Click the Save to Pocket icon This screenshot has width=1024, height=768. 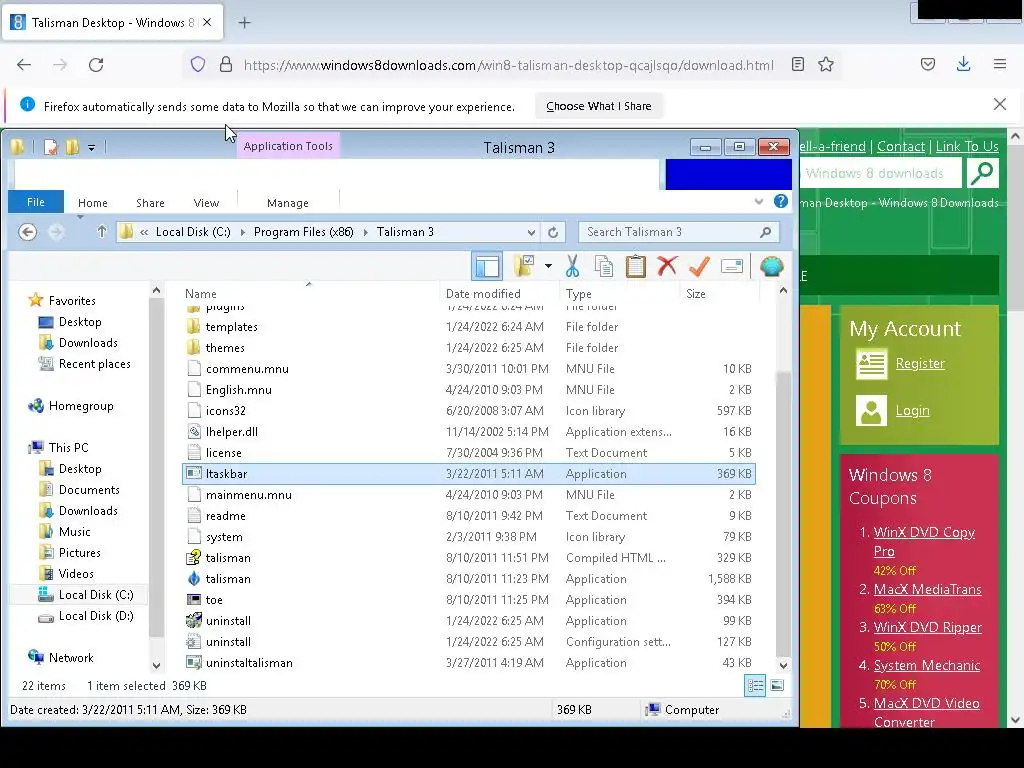pos(927,64)
